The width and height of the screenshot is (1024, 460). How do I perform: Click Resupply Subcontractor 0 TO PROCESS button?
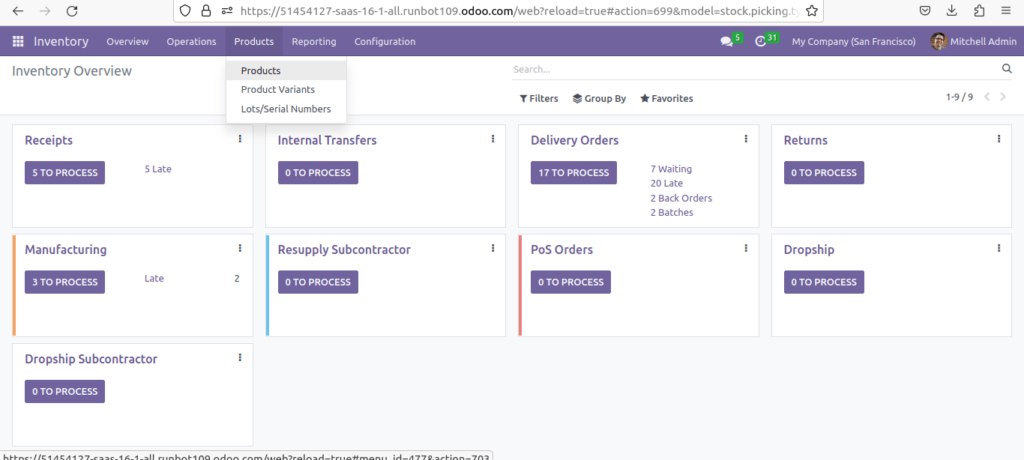[318, 282]
